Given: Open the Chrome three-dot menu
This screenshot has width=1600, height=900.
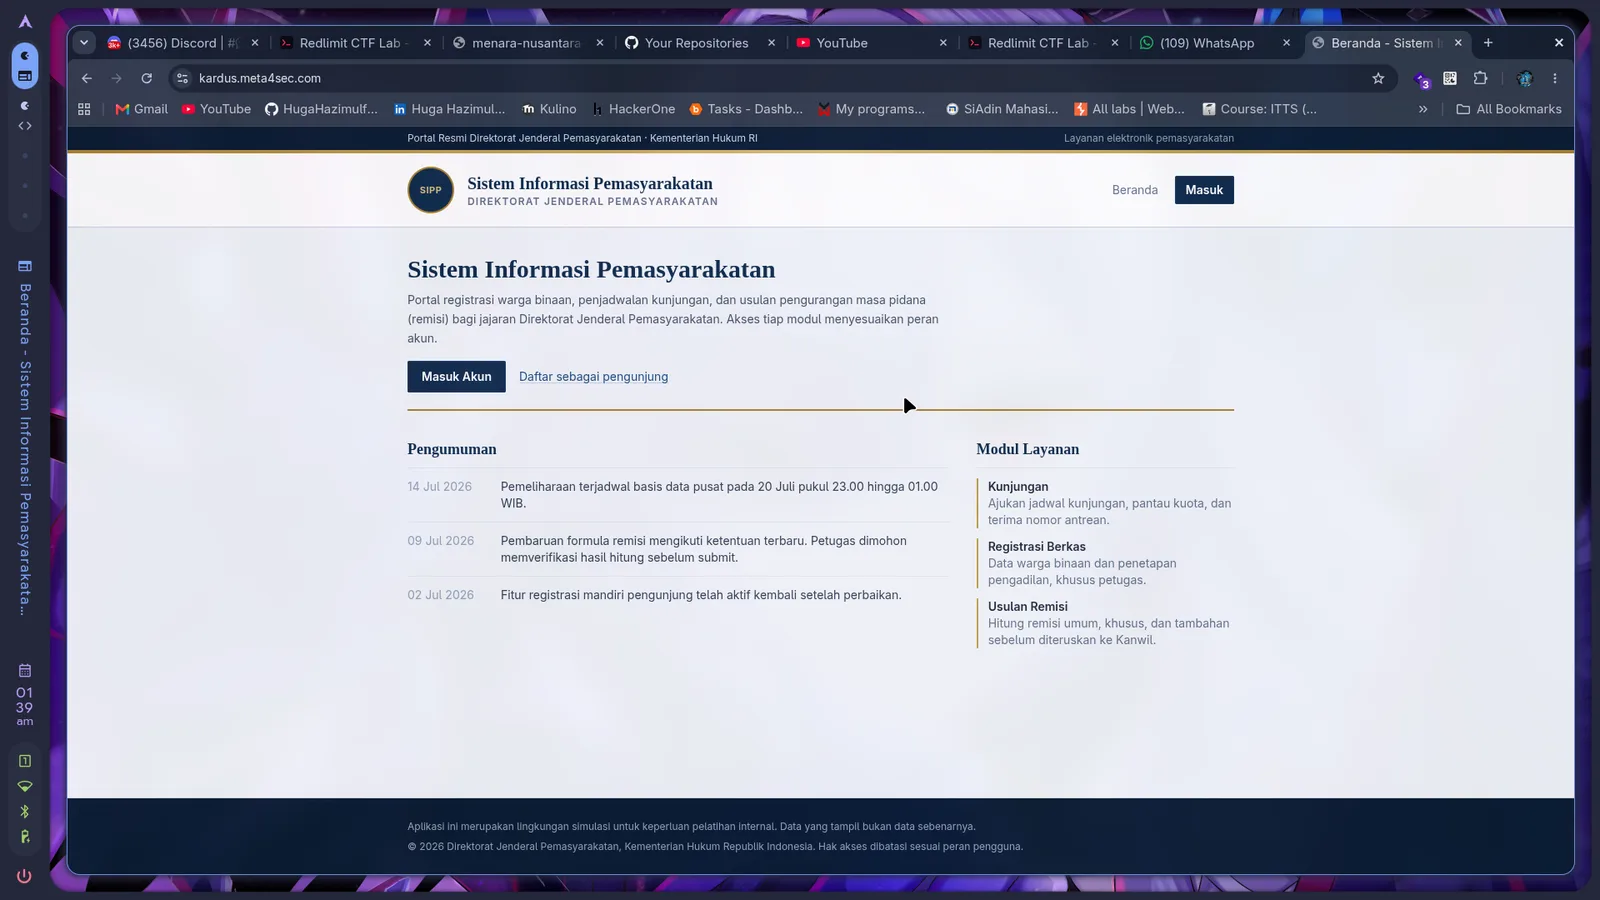Looking at the screenshot, I should [1555, 78].
